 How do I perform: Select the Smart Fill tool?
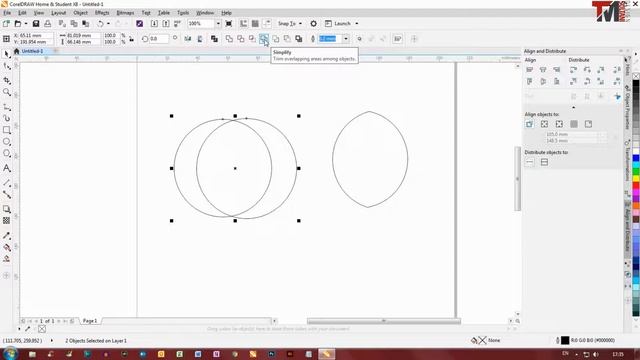[x=7, y=259]
